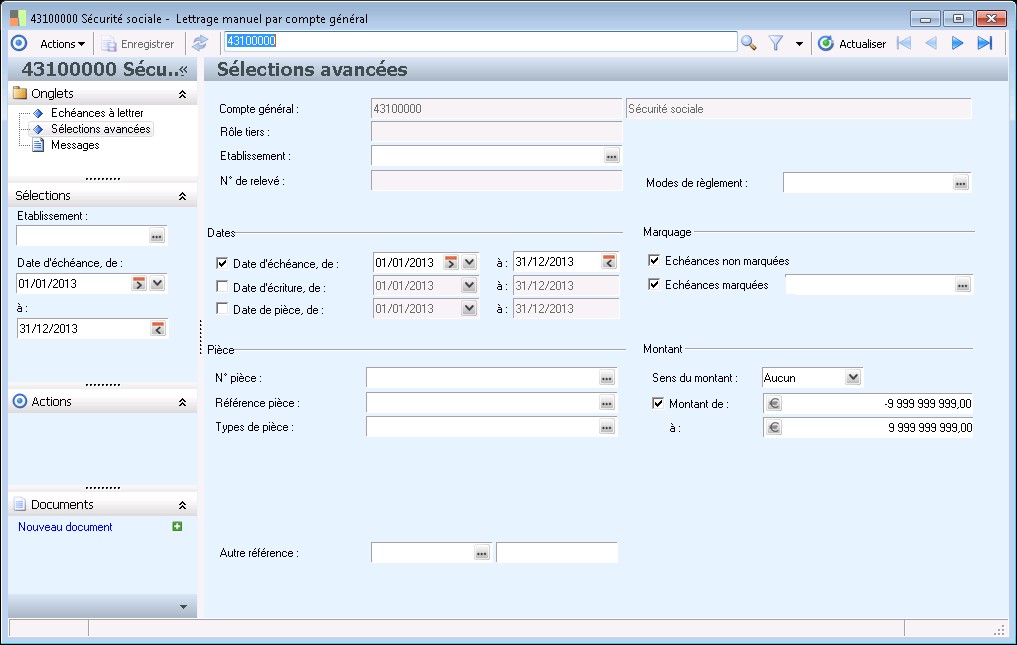Enable the Date de pièce checkbox
Screen dimensions: 1017x645
222,309
